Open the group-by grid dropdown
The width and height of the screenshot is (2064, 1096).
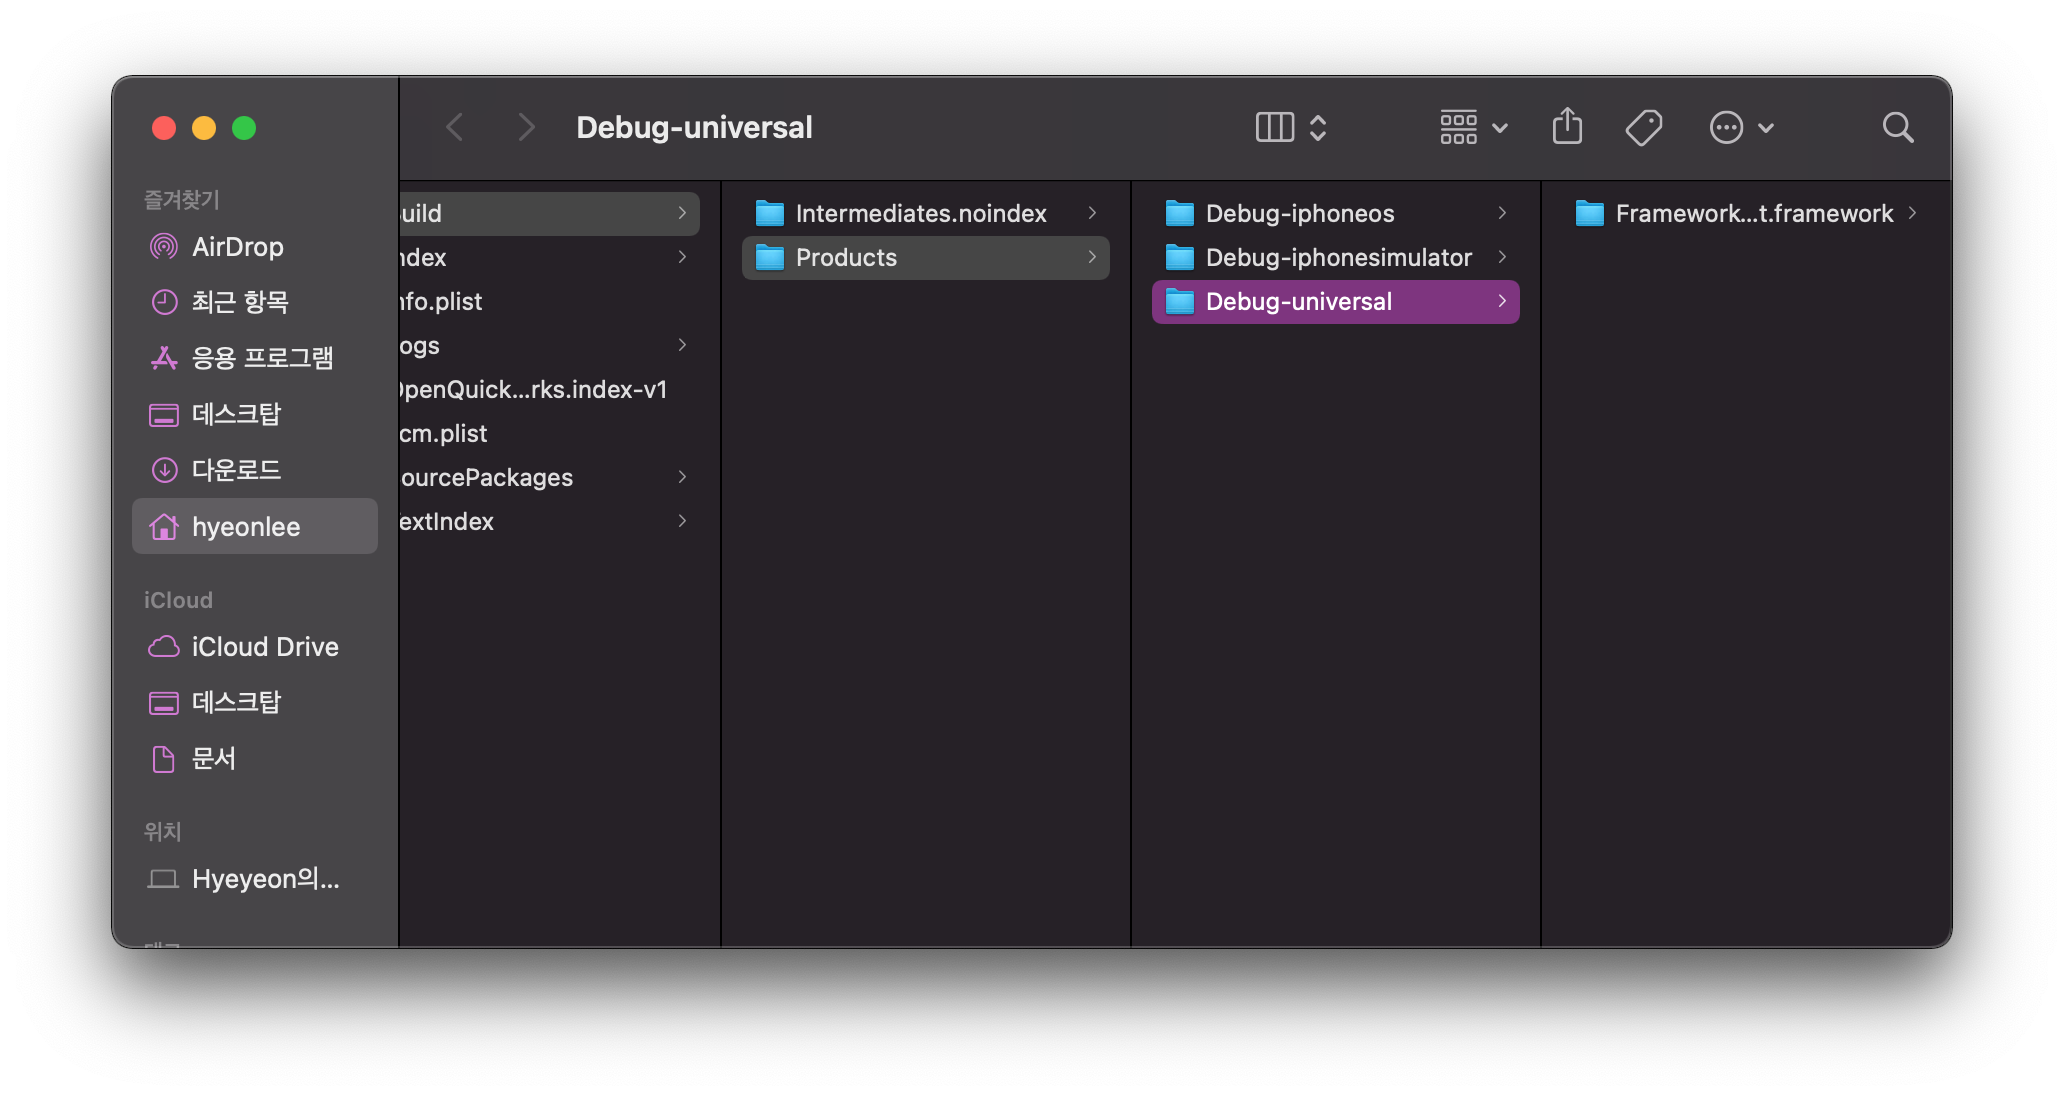pos(1473,127)
